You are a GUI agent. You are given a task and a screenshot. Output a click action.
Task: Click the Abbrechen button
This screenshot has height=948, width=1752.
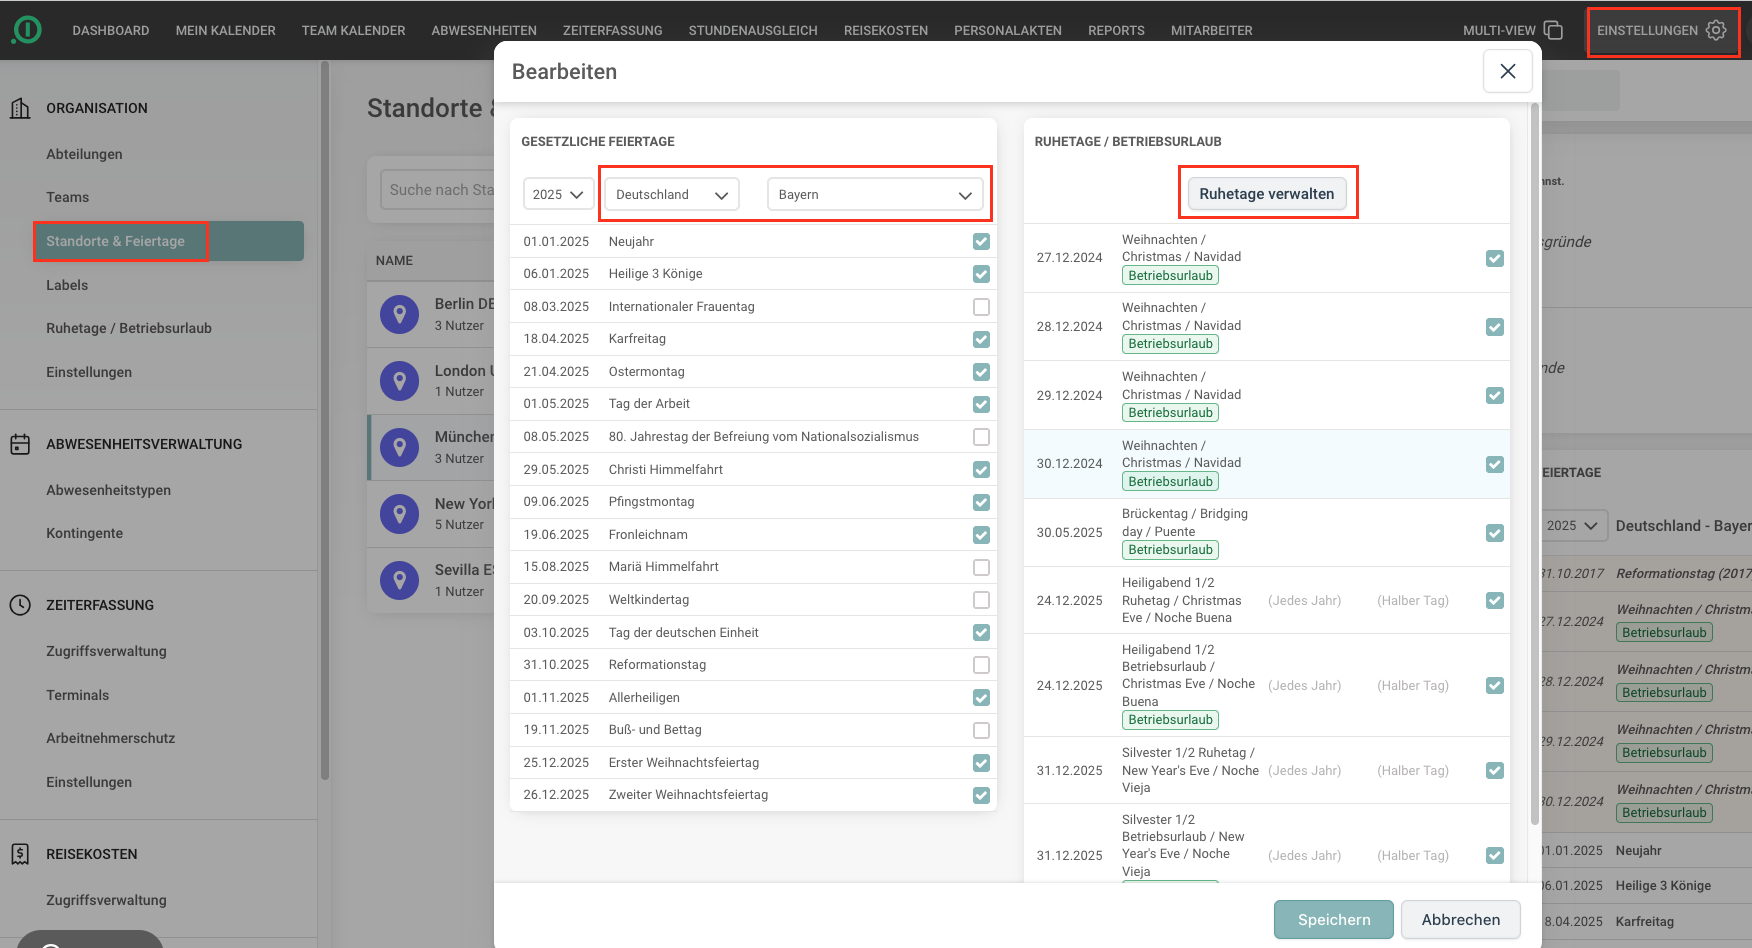(1461, 920)
